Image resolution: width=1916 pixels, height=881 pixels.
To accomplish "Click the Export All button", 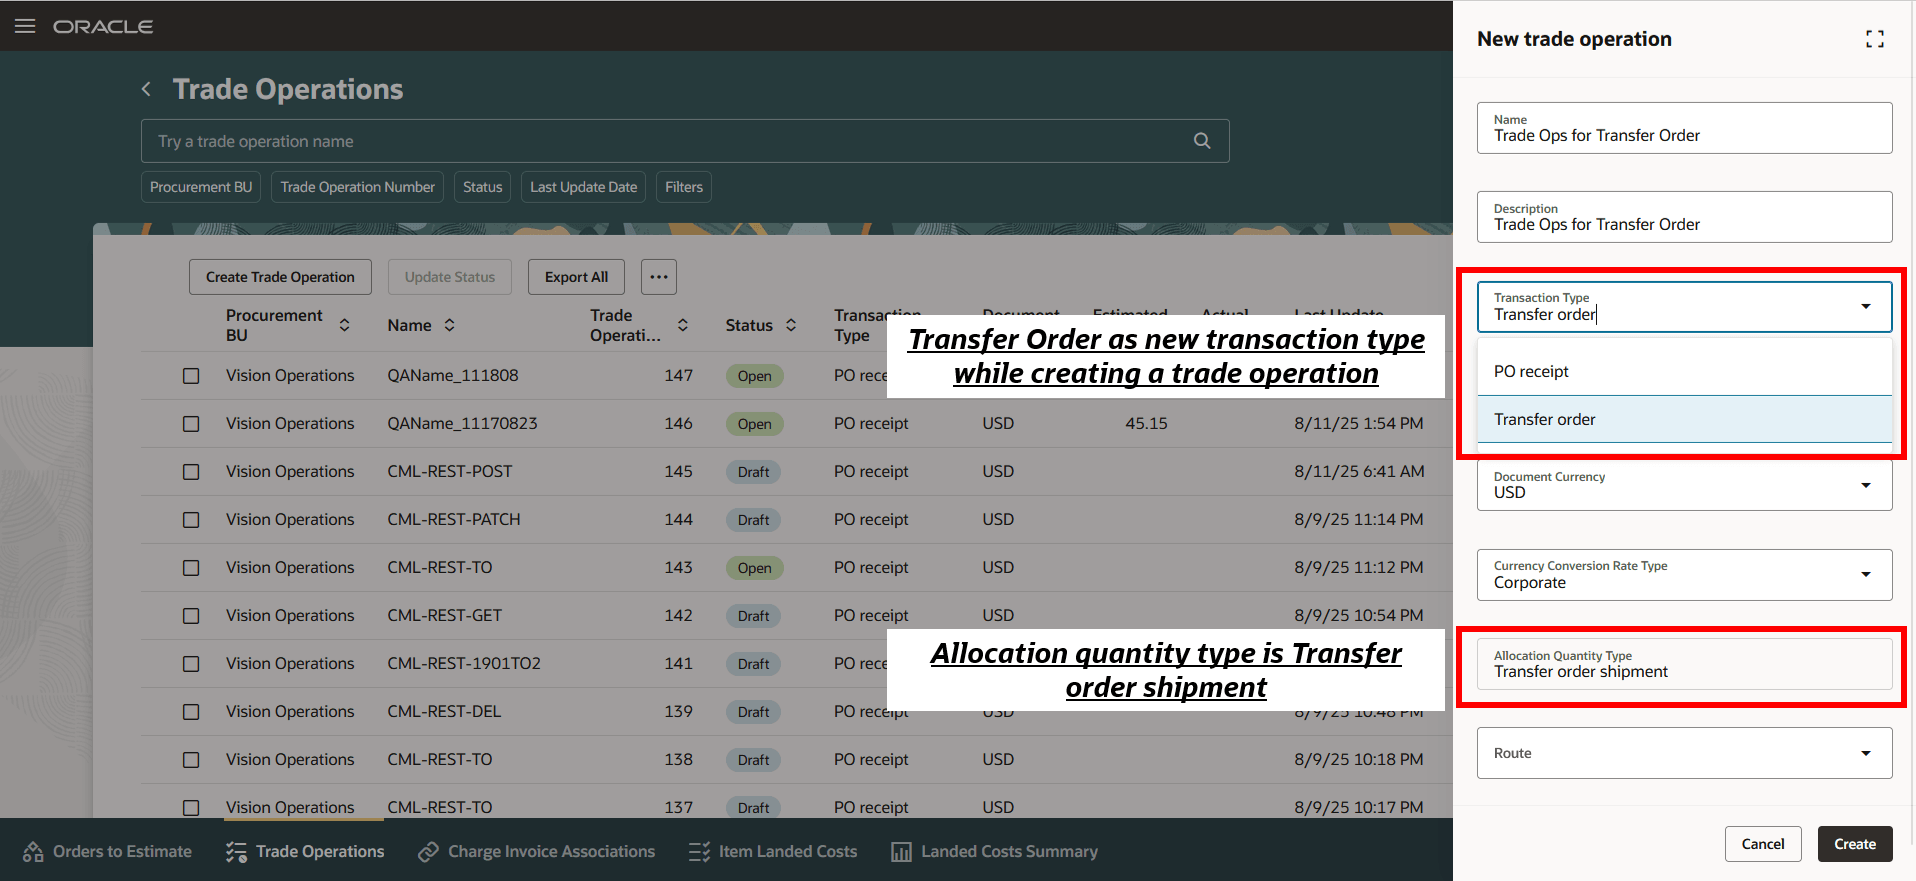I will (576, 277).
